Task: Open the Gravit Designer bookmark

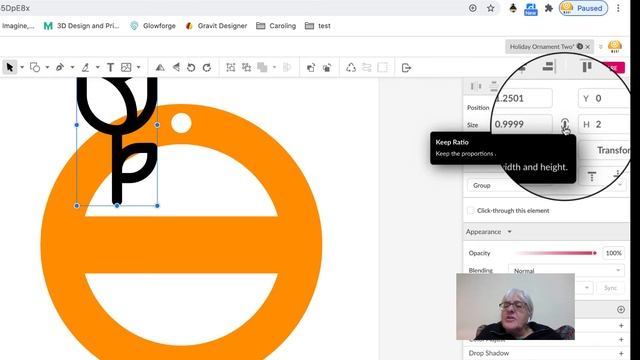Action: (216, 26)
